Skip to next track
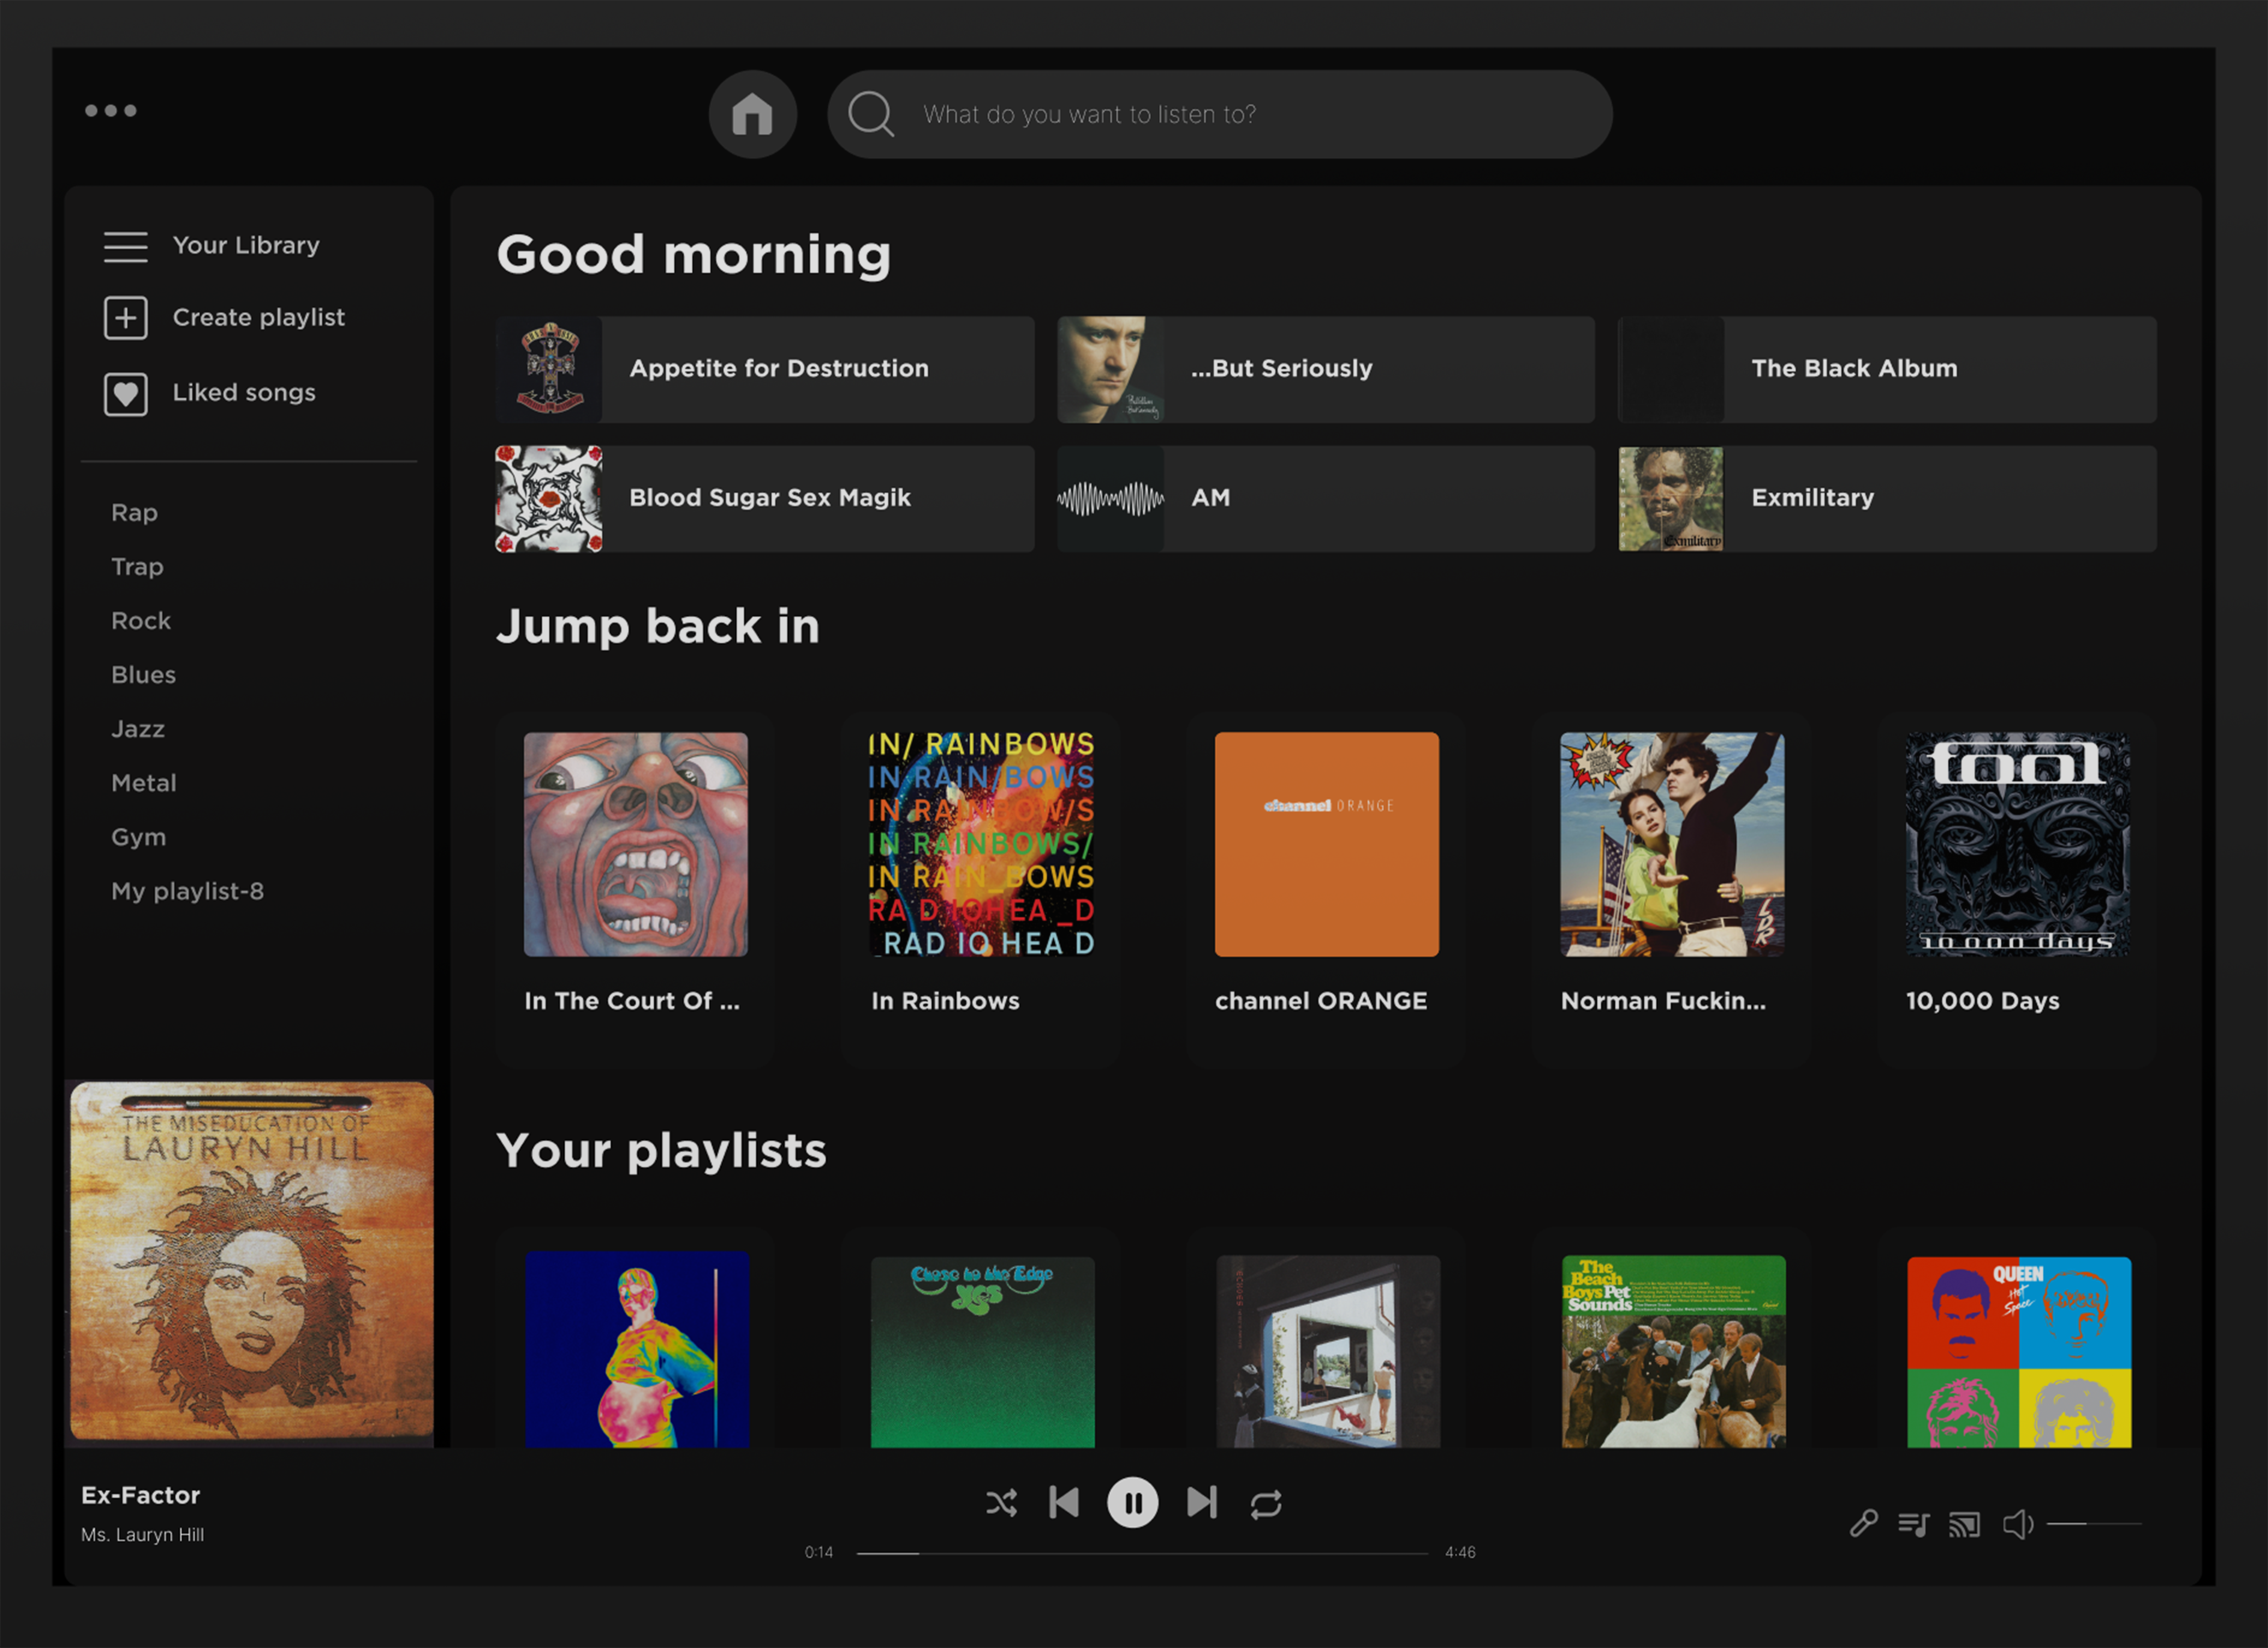This screenshot has width=2268, height=1648. (1201, 1502)
